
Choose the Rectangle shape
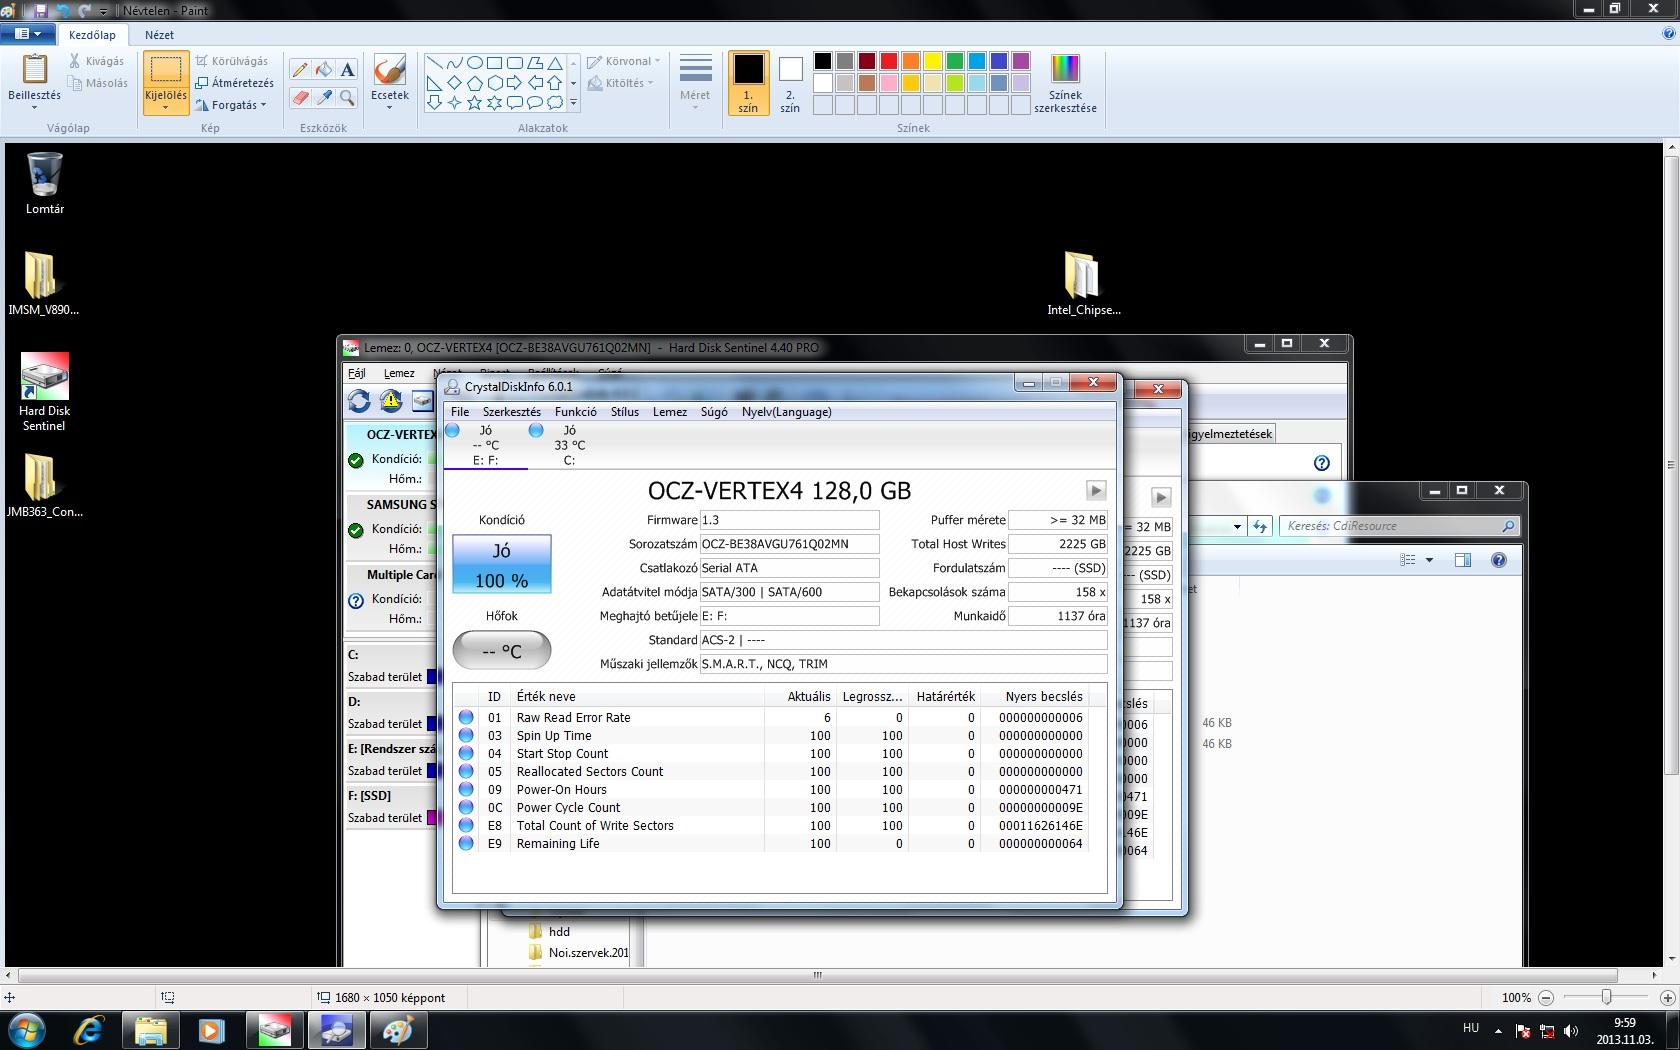[495, 62]
